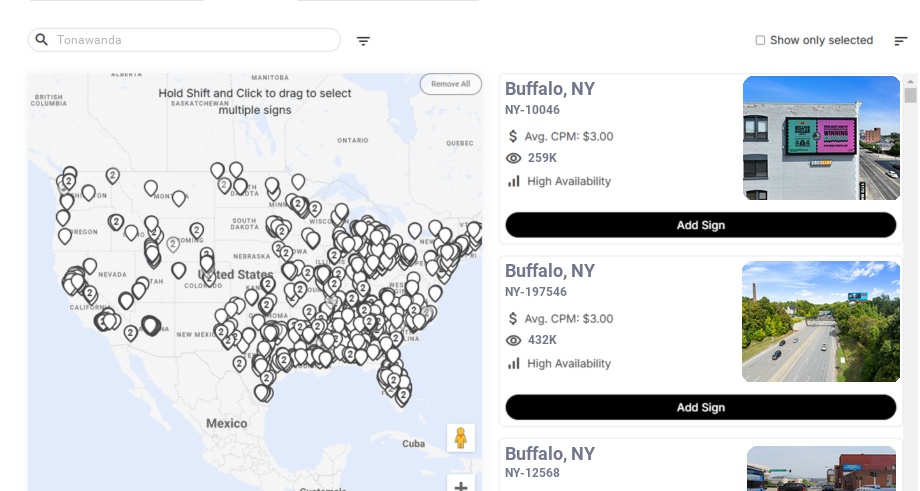The height and width of the screenshot is (491, 920).
Task: Click the Buffalo, NY title for NY-12568
Action: pos(550,453)
